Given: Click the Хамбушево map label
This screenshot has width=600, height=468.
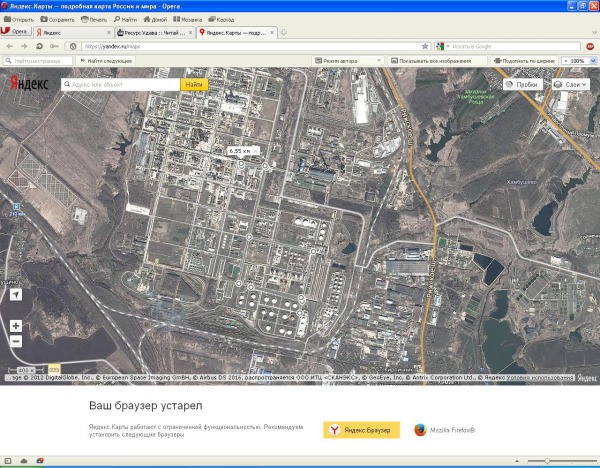Looking at the screenshot, I should [521, 183].
